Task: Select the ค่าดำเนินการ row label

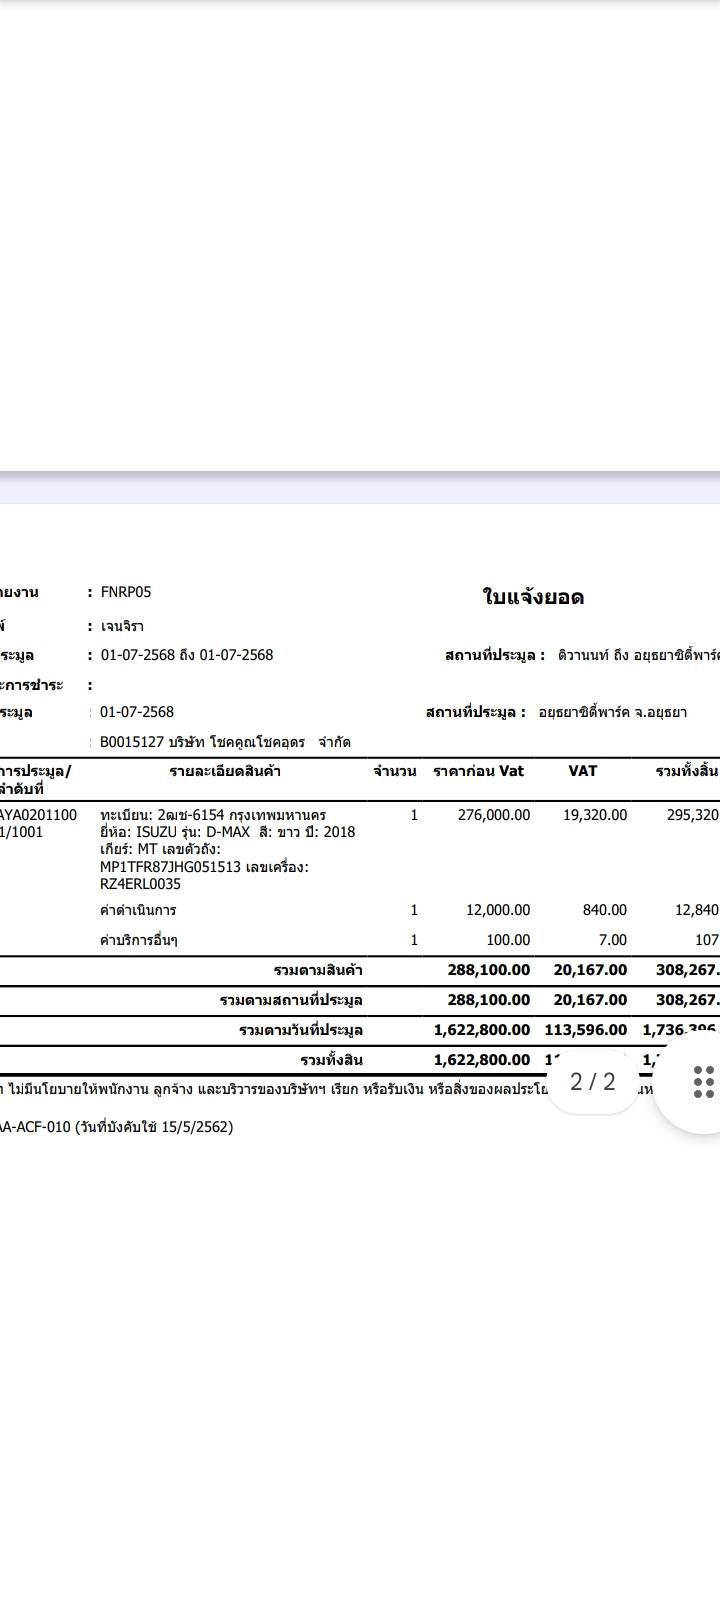Action: [x=138, y=910]
